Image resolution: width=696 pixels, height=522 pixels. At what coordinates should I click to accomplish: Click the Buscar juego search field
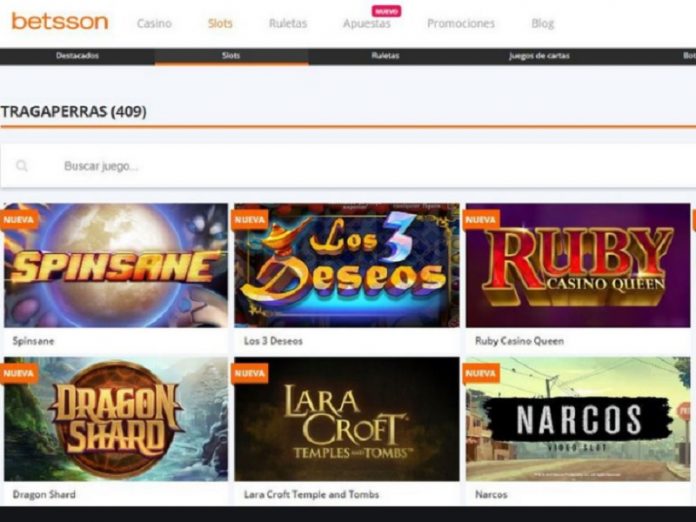348,166
